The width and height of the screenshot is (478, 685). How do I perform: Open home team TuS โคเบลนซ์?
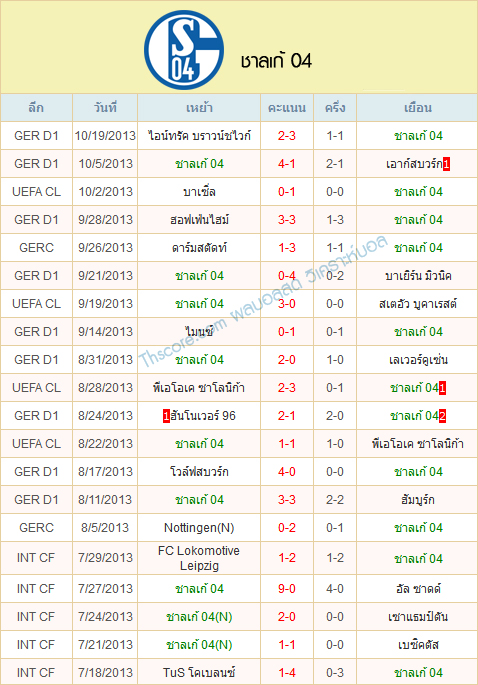coord(199,672)
